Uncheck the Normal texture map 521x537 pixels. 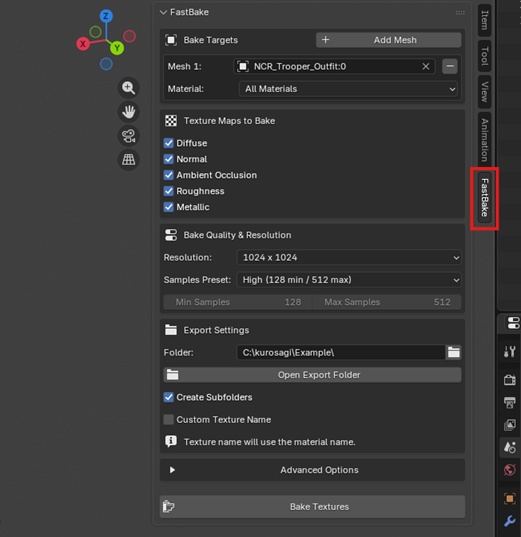(169, 159)
